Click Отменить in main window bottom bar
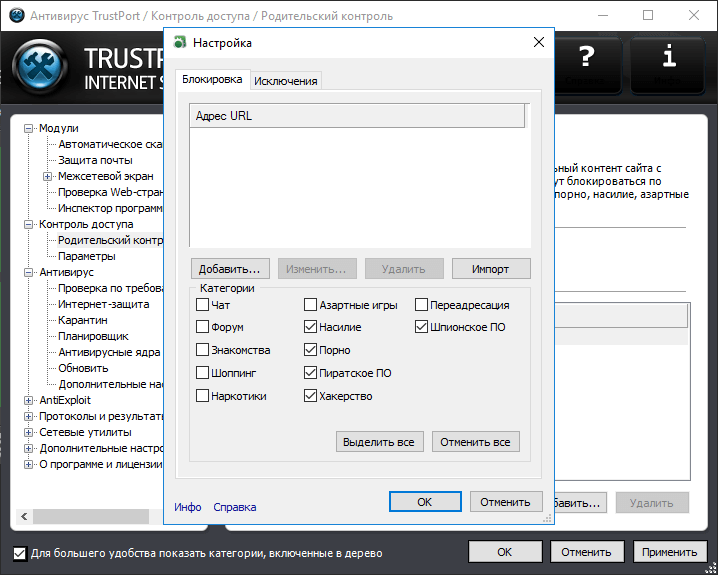This screenshot has width=718, height=575. coord(587,552)
